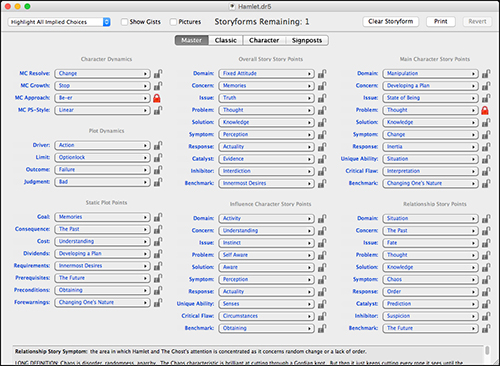Lock the Main Character Domain

tap(486, 73)
